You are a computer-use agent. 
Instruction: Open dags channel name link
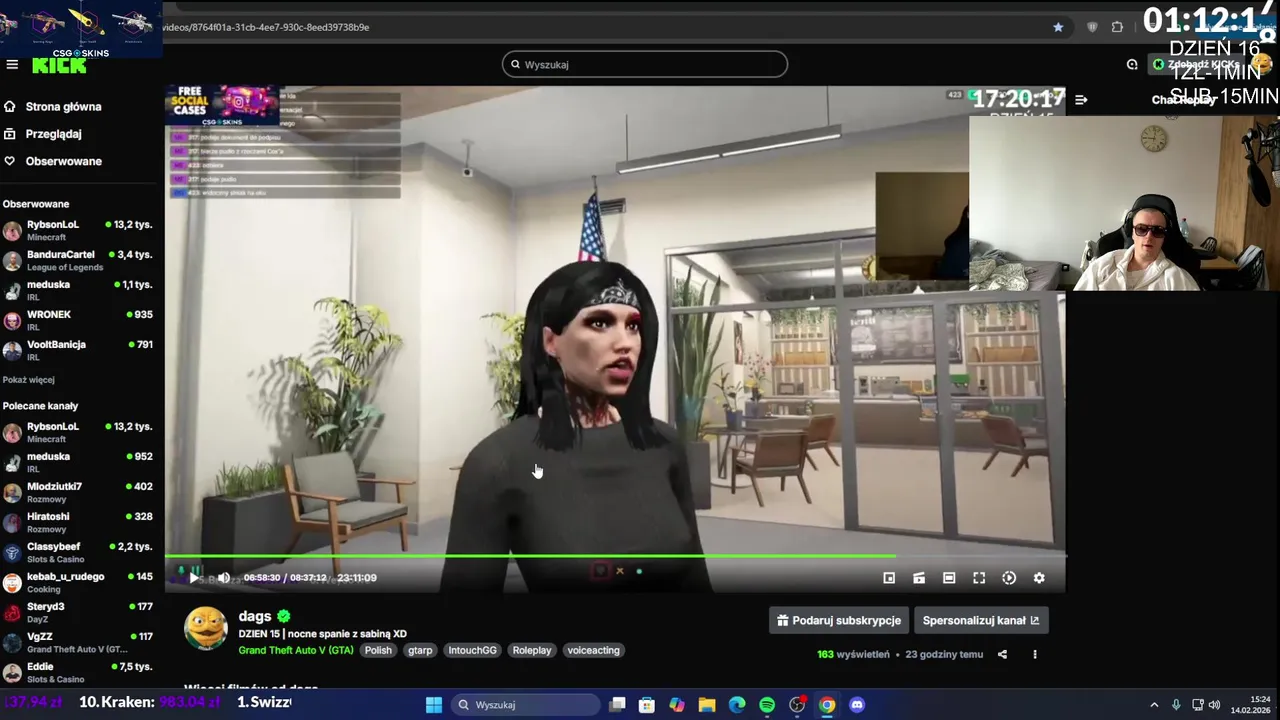tap(255, 616)
